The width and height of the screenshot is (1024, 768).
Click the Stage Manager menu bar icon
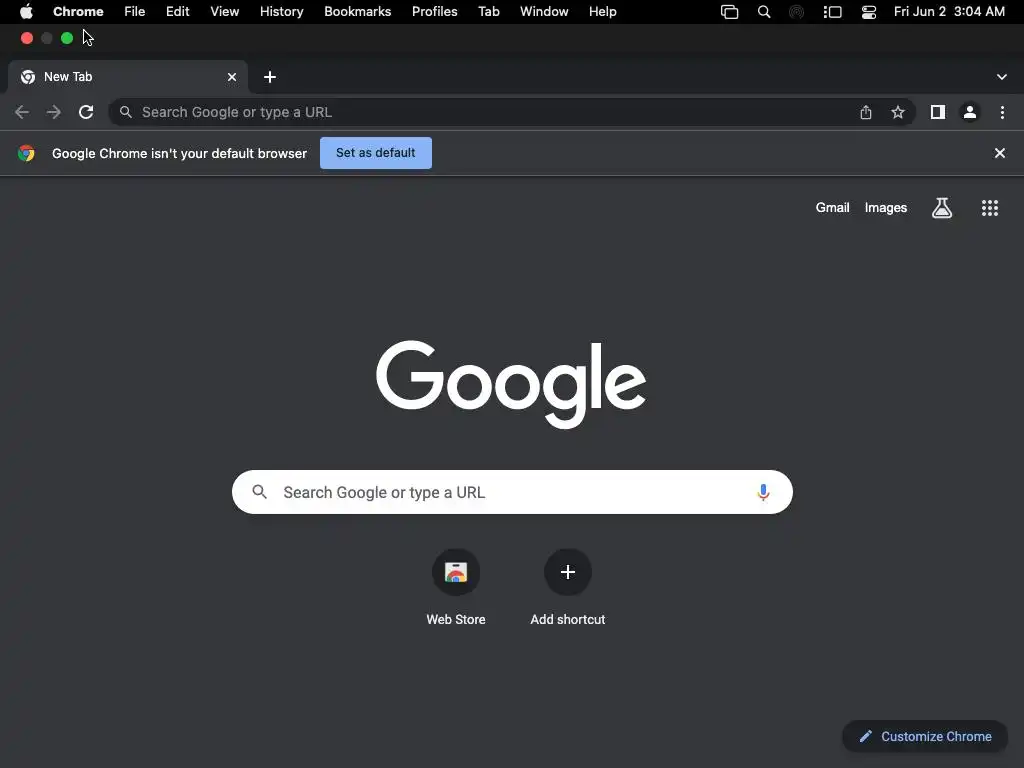[832, 12]
